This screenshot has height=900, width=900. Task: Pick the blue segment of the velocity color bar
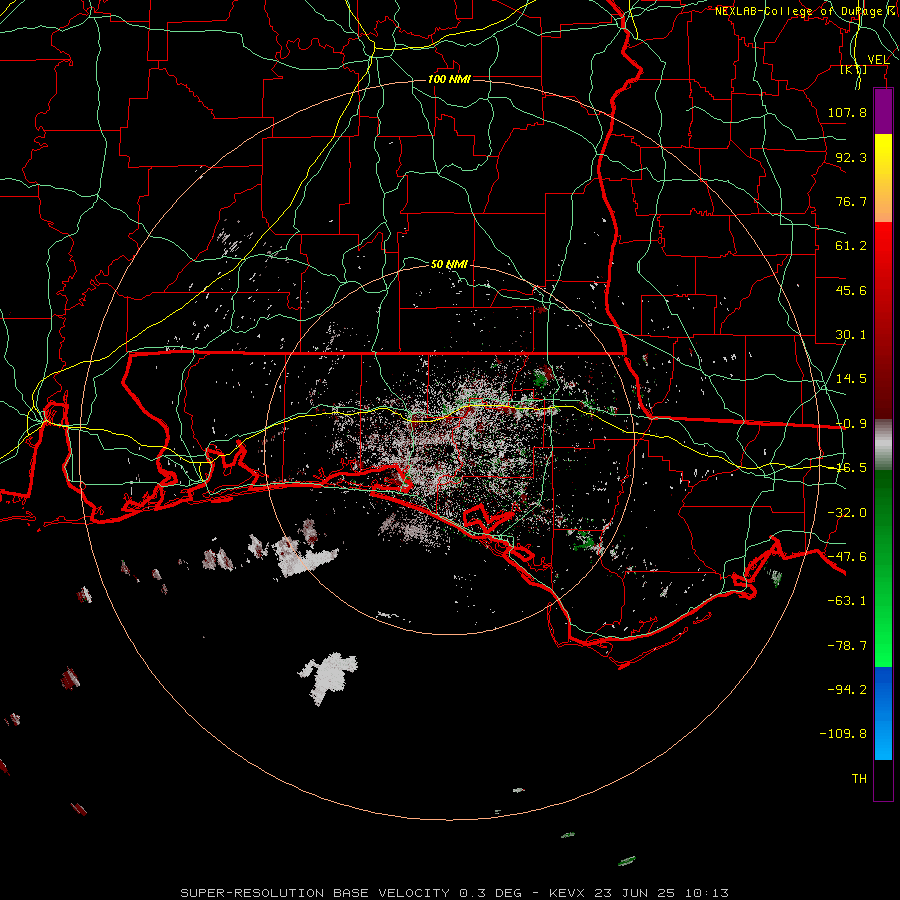[x=883, y=713]
